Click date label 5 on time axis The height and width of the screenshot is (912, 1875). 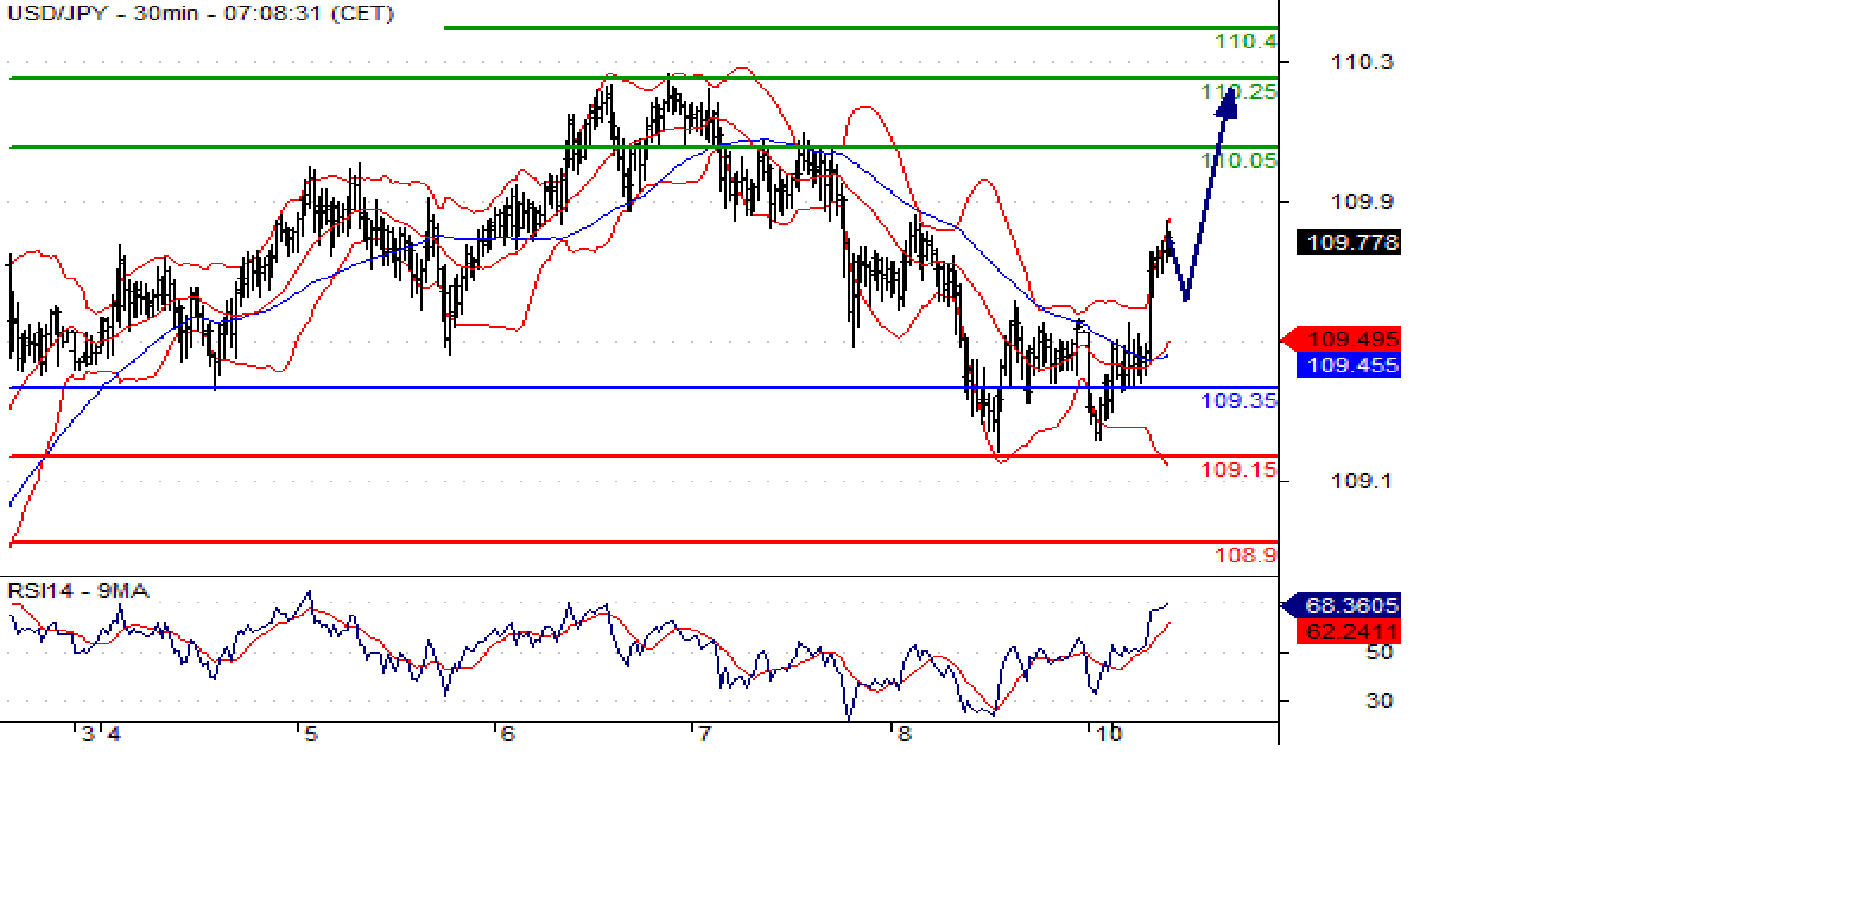pos(311,734)
